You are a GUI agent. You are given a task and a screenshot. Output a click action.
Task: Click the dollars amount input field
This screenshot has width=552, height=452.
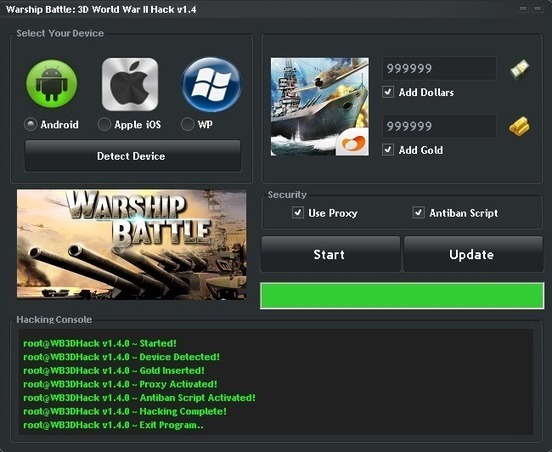pos(439,68)
